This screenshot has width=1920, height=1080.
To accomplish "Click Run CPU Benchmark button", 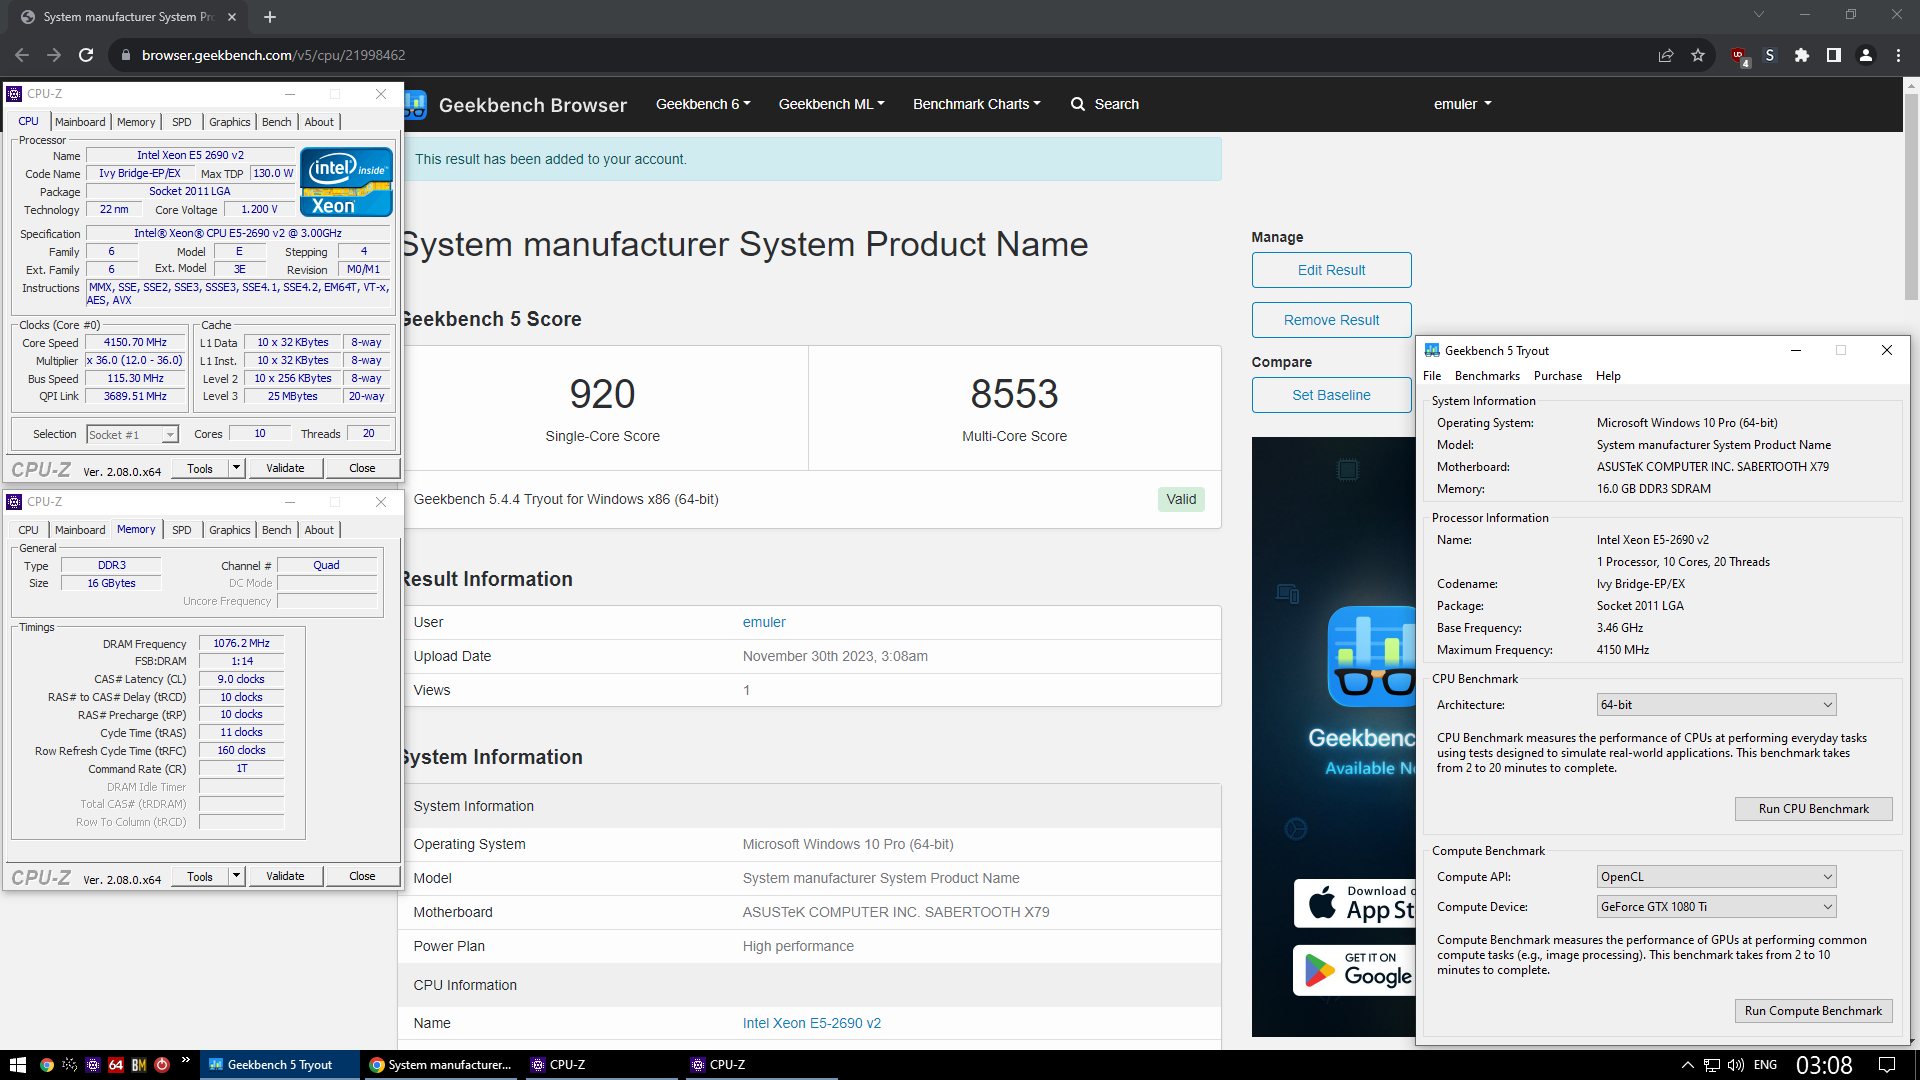I will tap(1813, 809).
